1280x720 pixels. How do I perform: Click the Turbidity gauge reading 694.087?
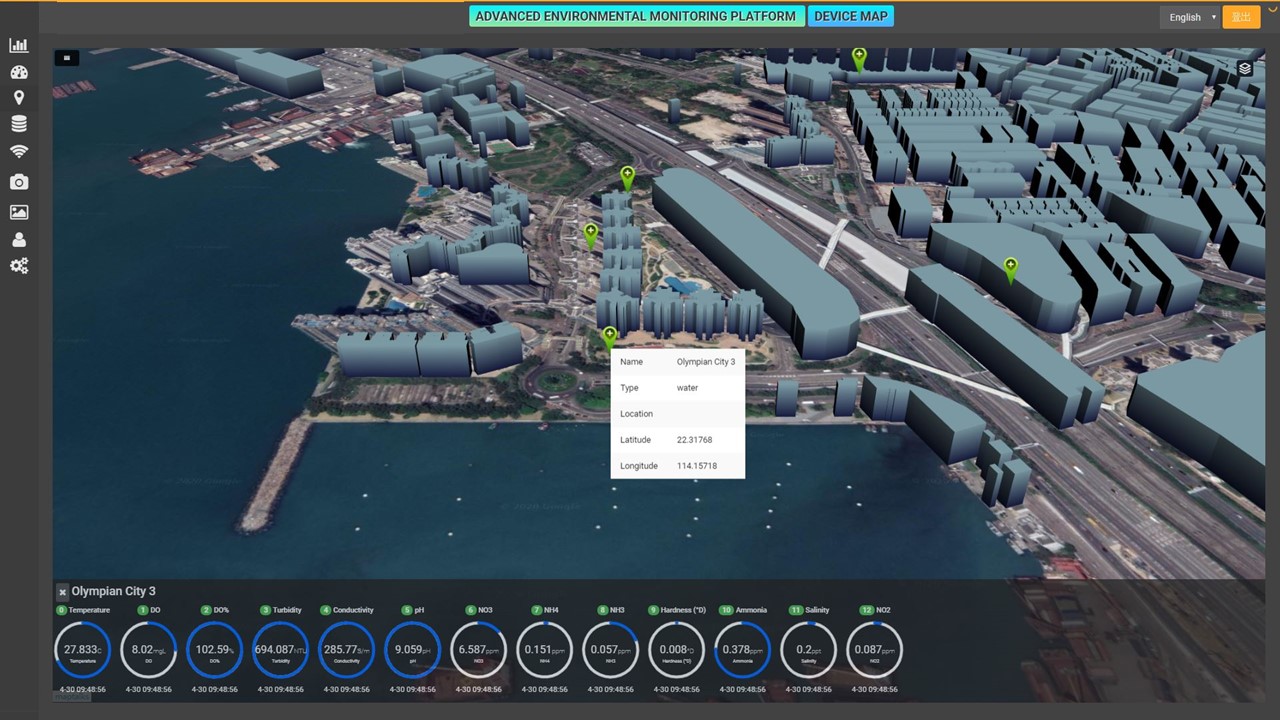pos(280,649)
